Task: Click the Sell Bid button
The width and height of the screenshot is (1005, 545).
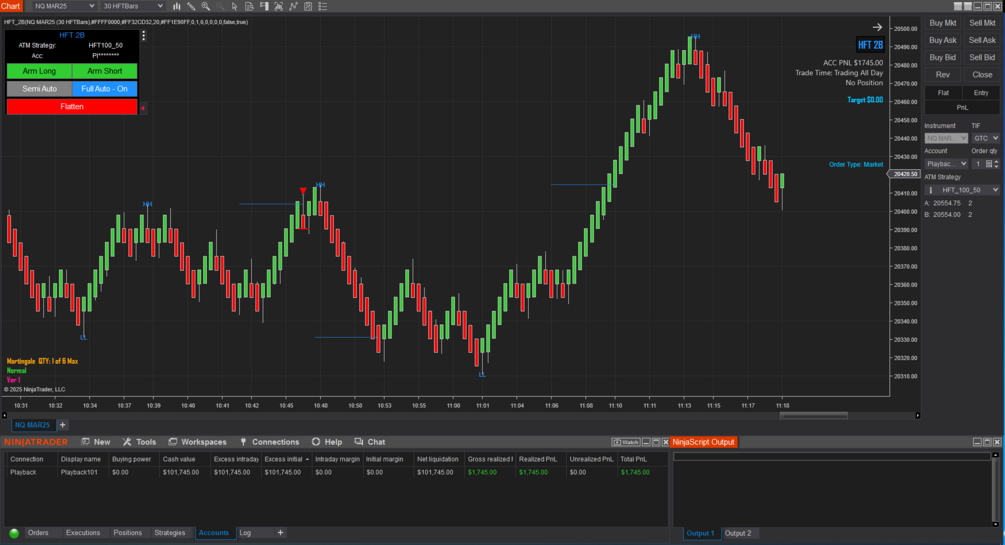Action: pos(982,58)
